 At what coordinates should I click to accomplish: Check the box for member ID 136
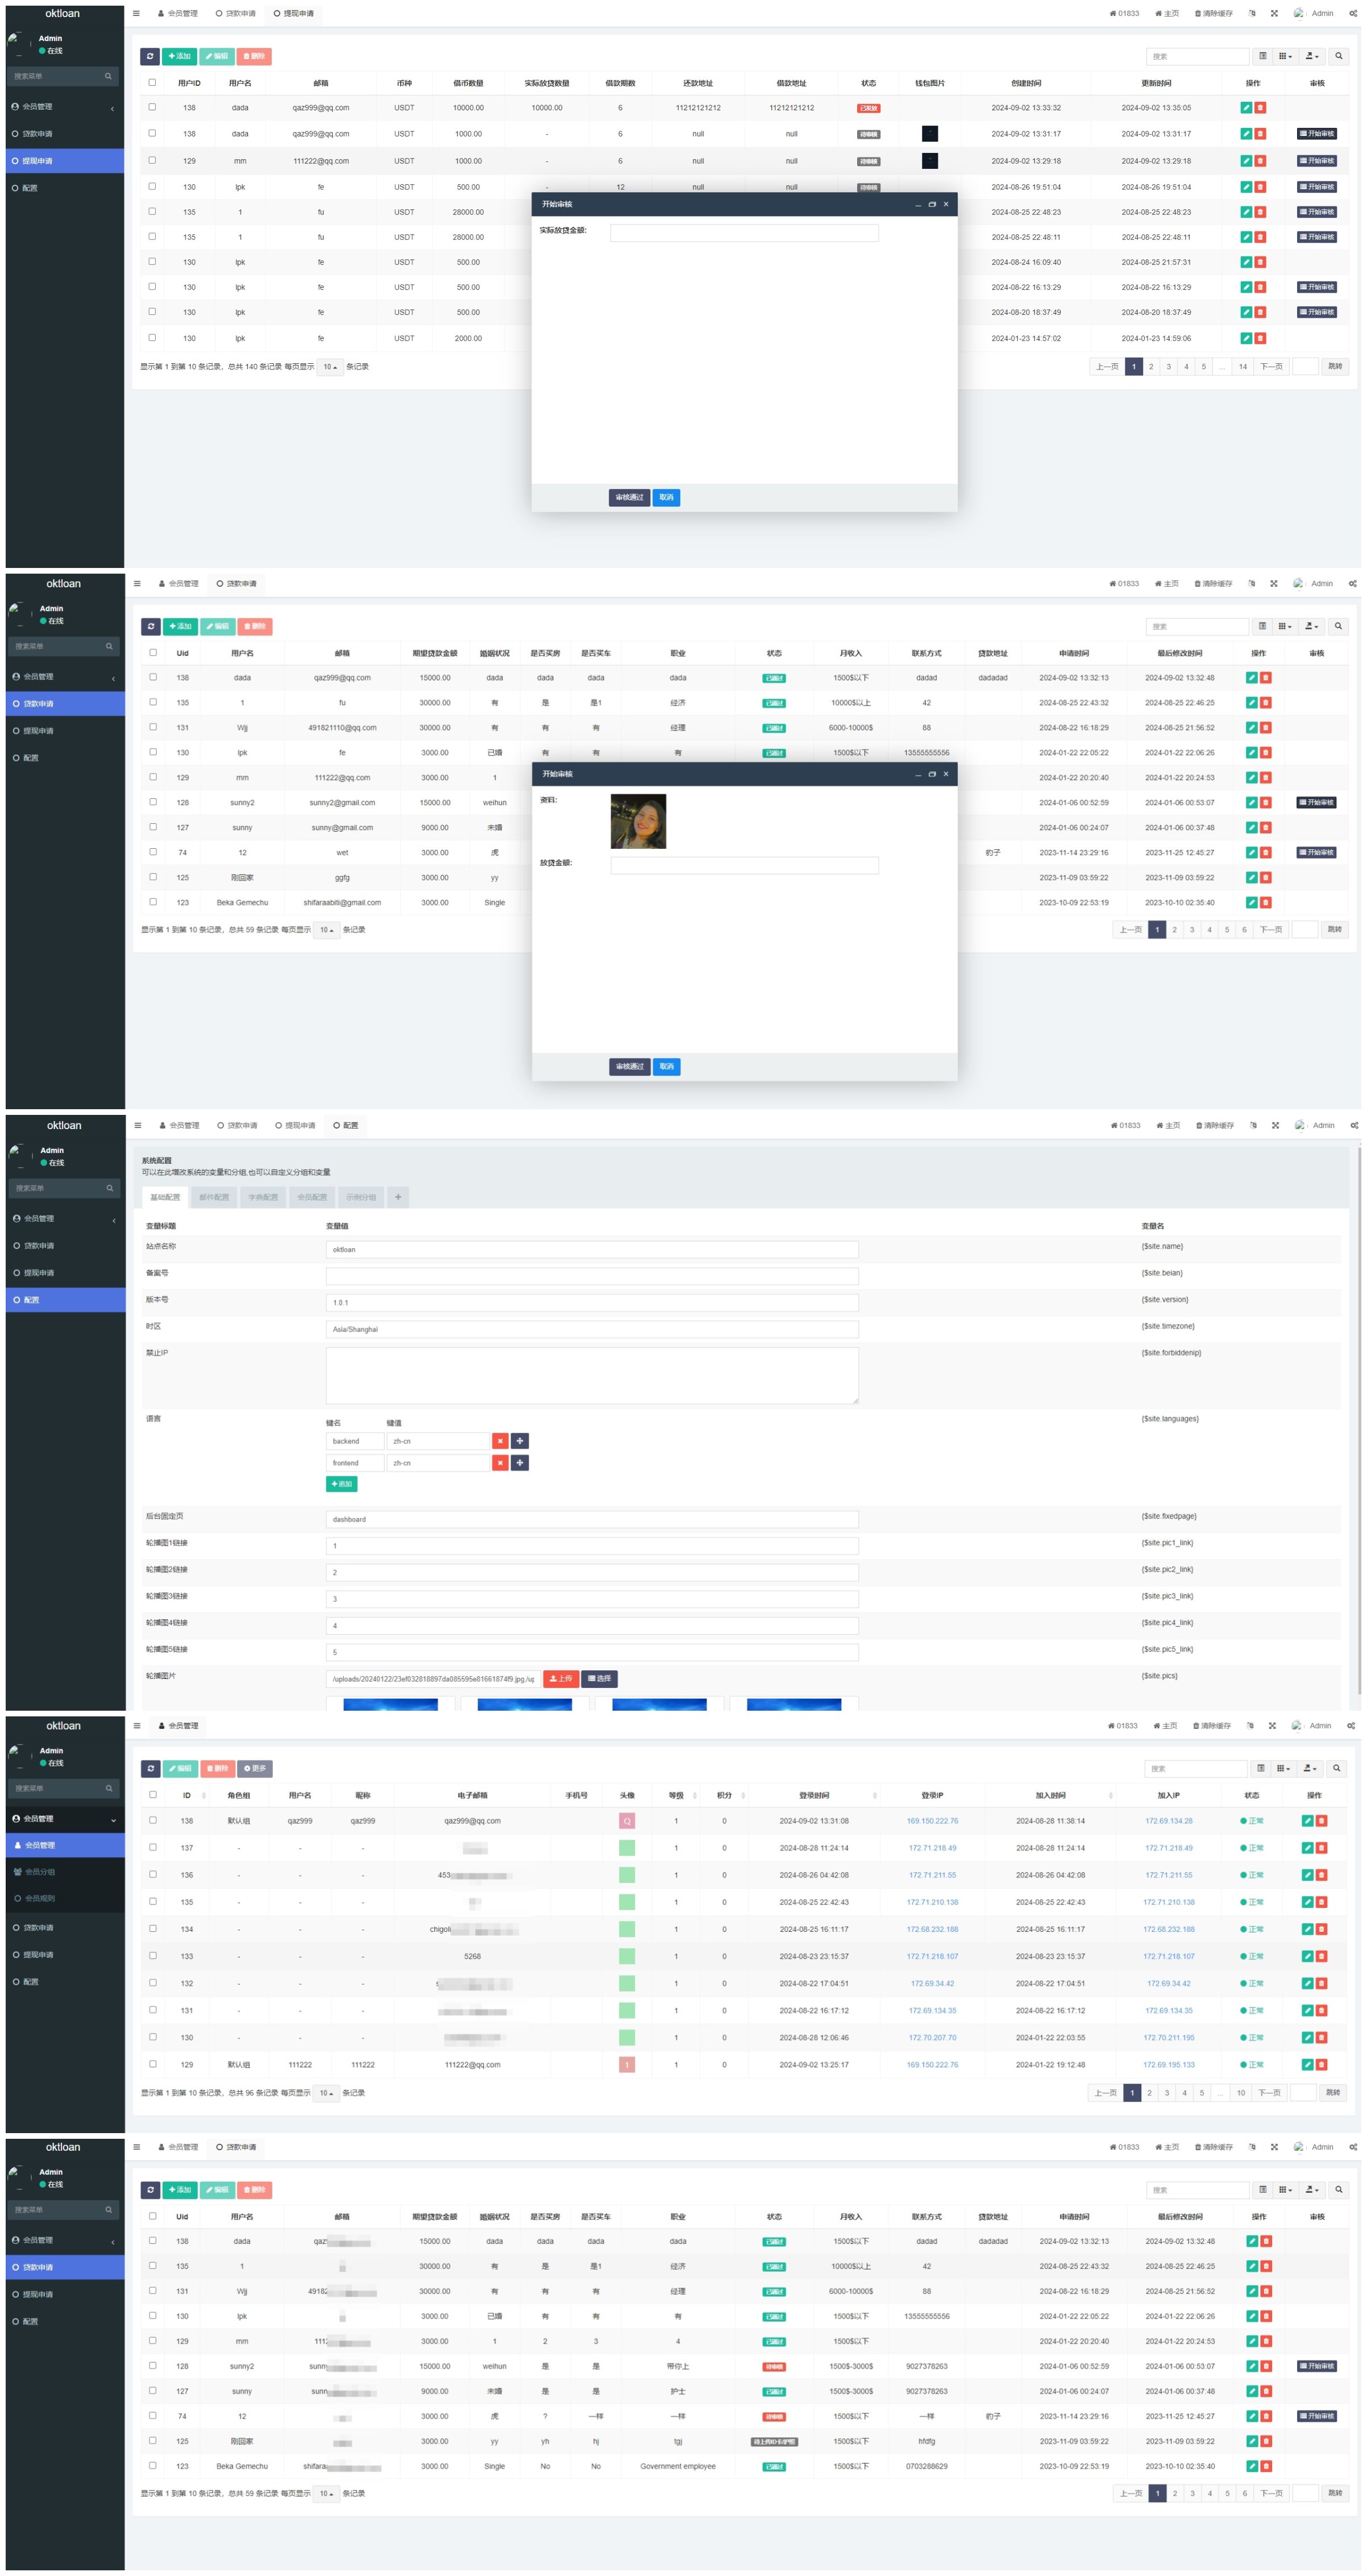pos(153,1874)
